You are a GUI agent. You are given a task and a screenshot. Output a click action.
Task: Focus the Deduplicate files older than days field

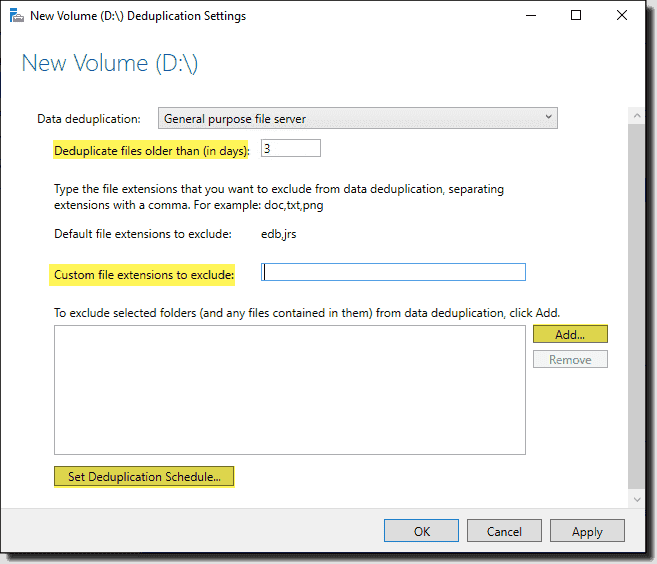pos(291,149)
